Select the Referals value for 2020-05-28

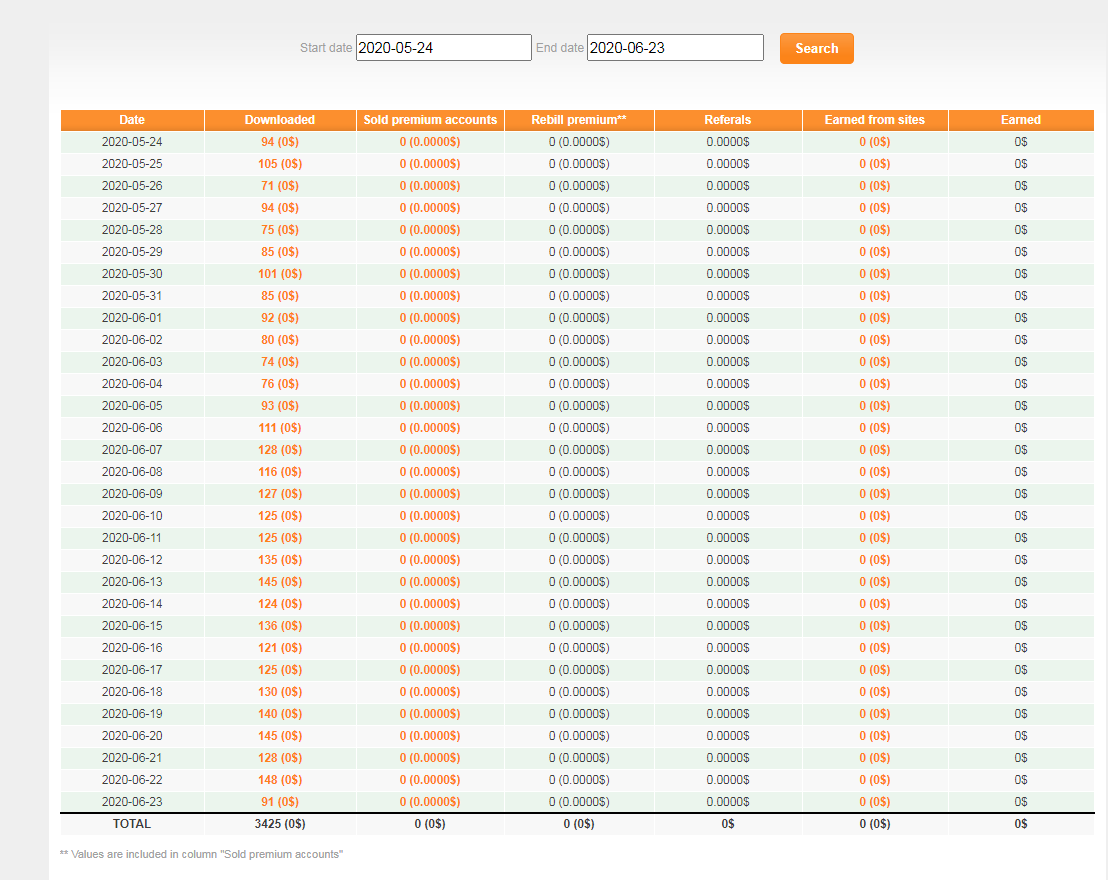point(728,230)
